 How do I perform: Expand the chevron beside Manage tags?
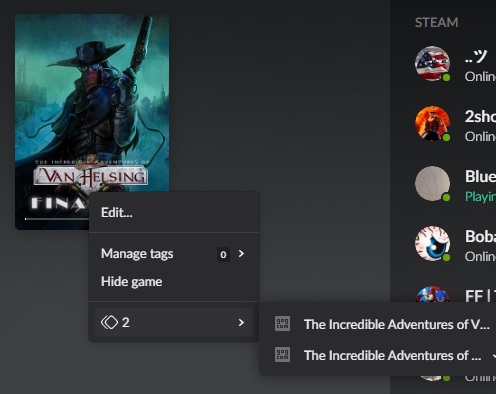pos(241,254)
